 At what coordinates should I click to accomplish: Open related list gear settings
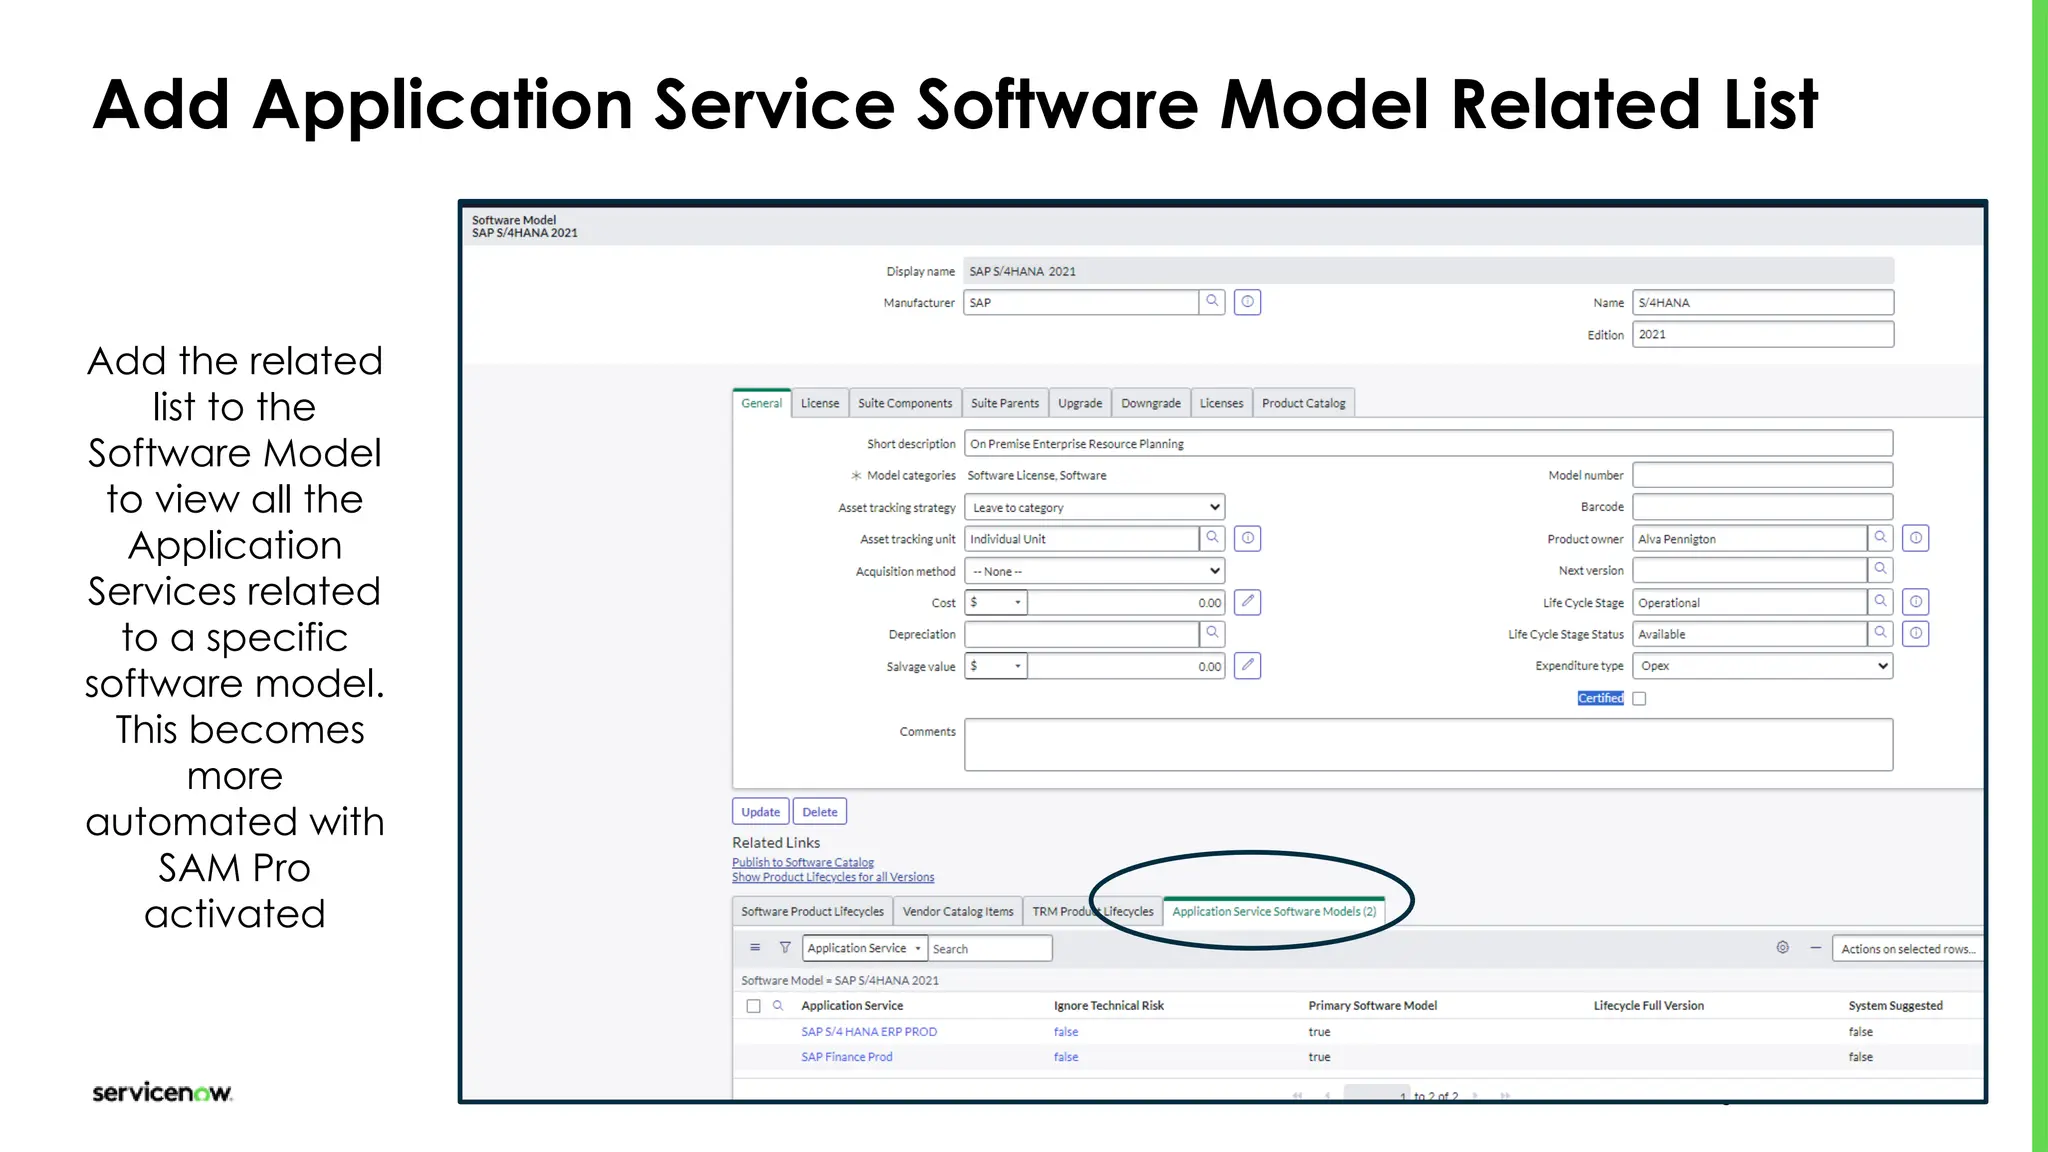pos(1782,947)
